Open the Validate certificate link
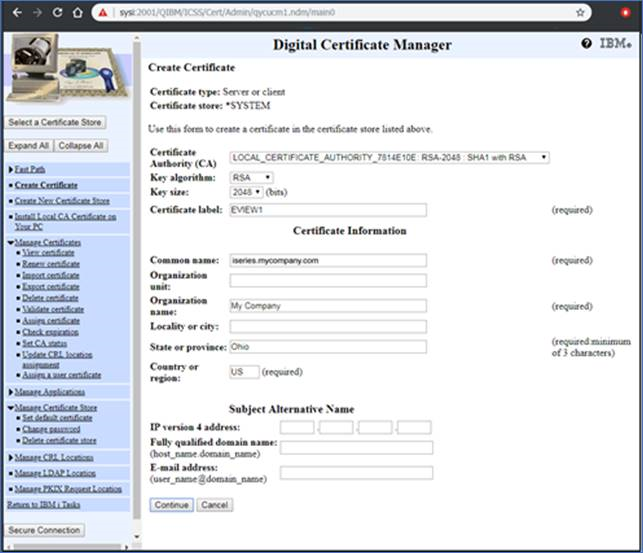This screenshot has width=643, height=553. pos(53,309)
